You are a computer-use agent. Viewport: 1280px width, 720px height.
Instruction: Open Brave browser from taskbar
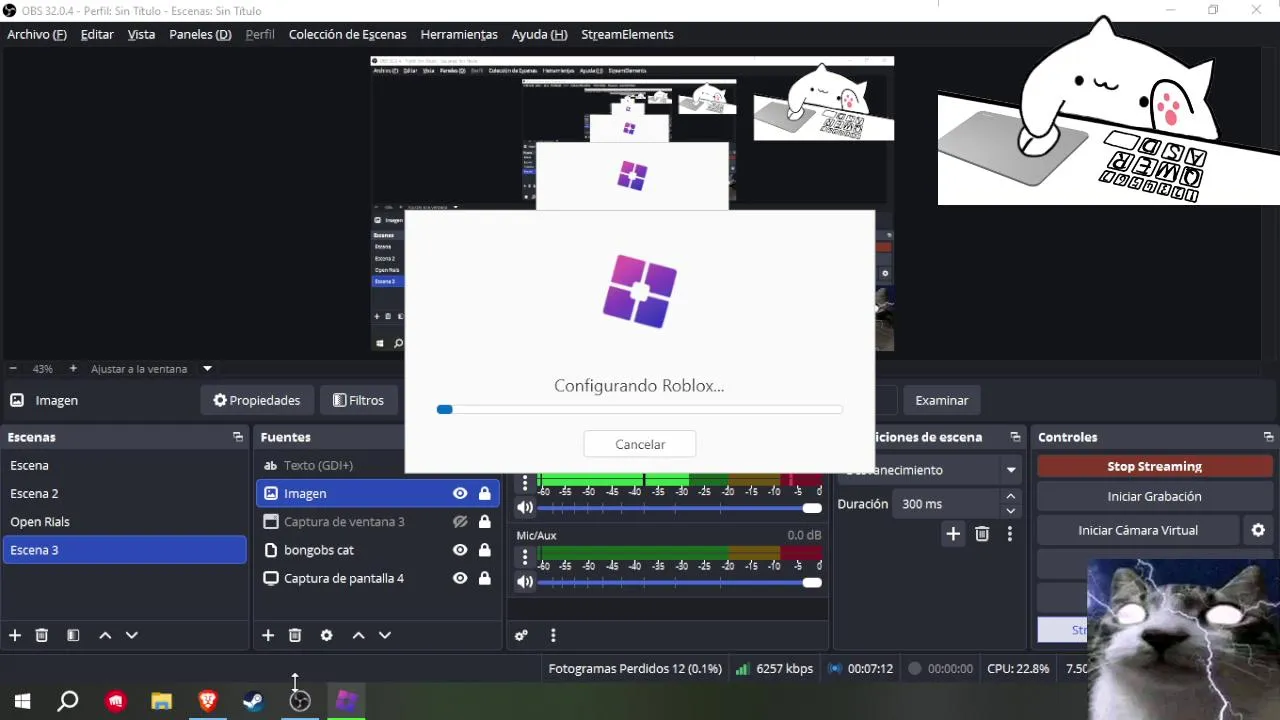(208, 701)
